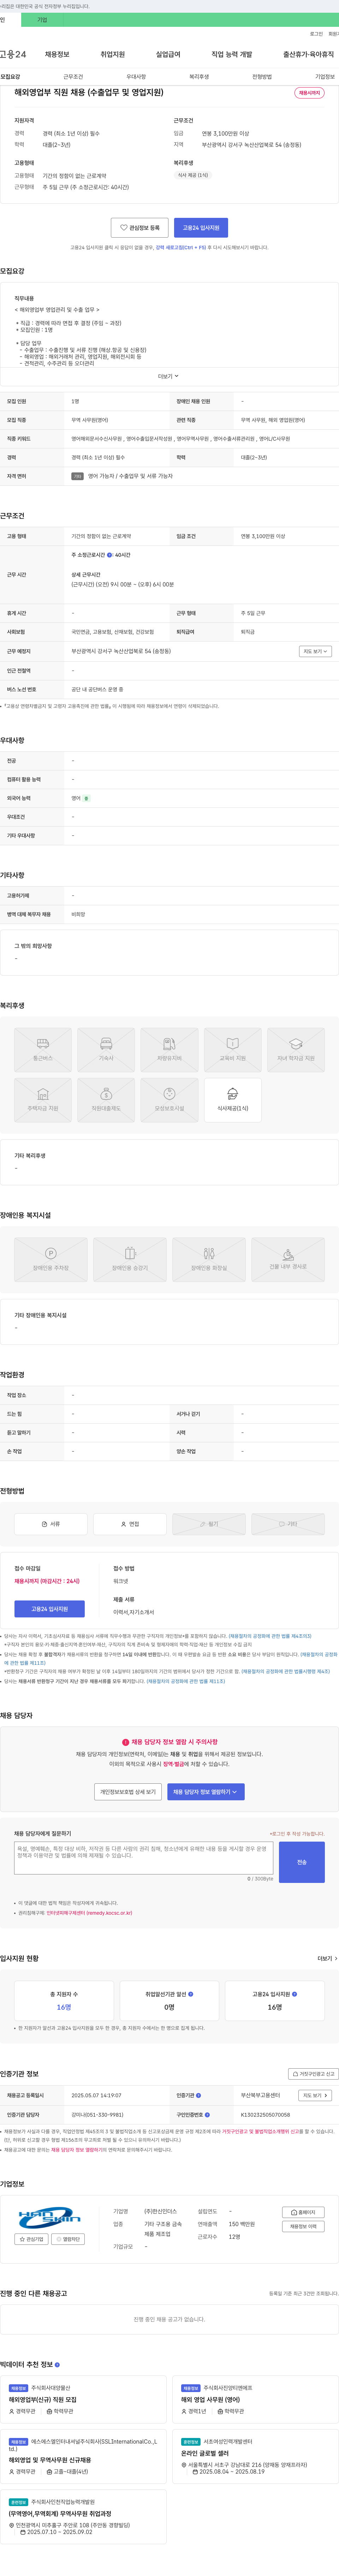Click the 직원대출제도 welfare icon

pos(106,1100)
